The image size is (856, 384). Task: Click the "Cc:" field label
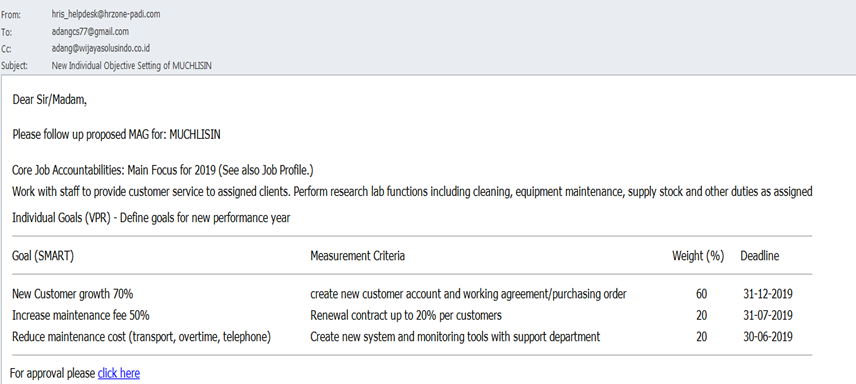(7, 49)
